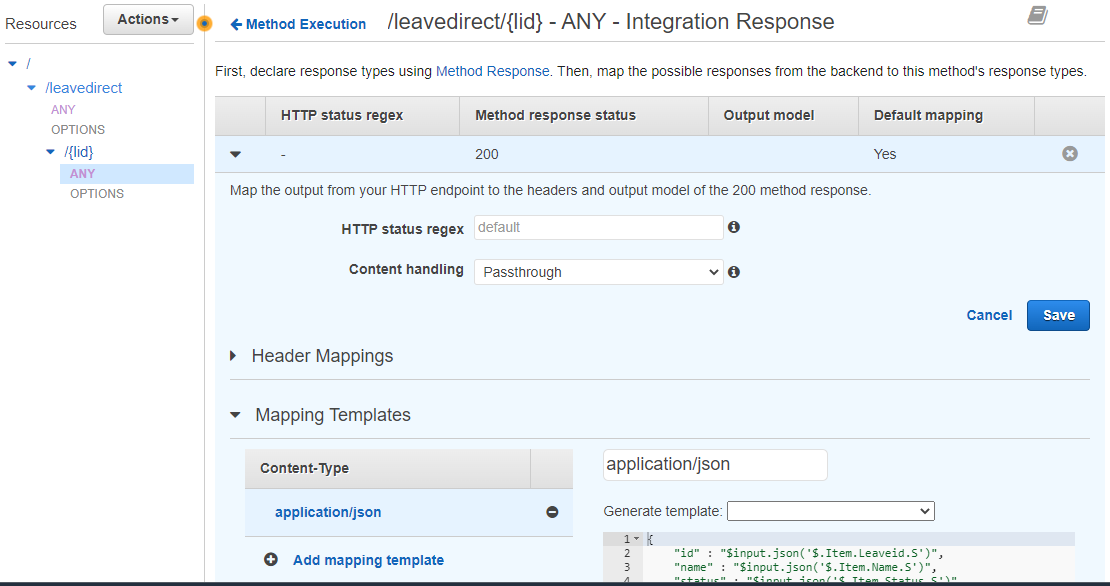Collapse the /{lid} resource in the tree

pyautogui.click(x=50, y=151)
